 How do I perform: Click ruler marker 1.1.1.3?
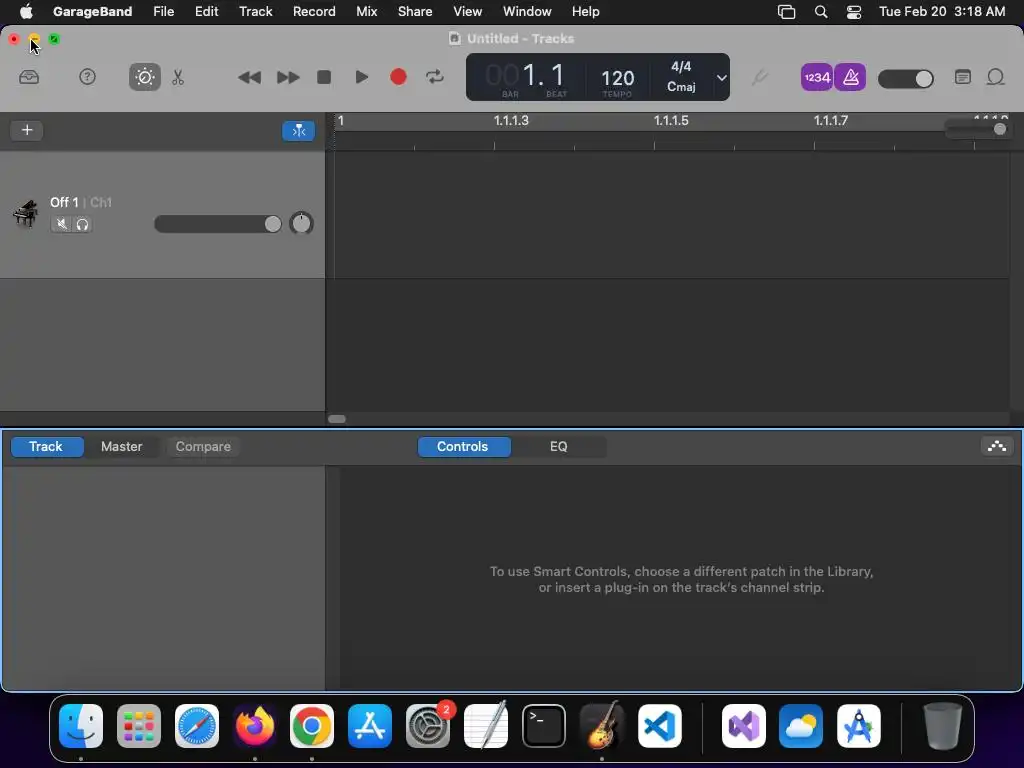click(511, 120)
